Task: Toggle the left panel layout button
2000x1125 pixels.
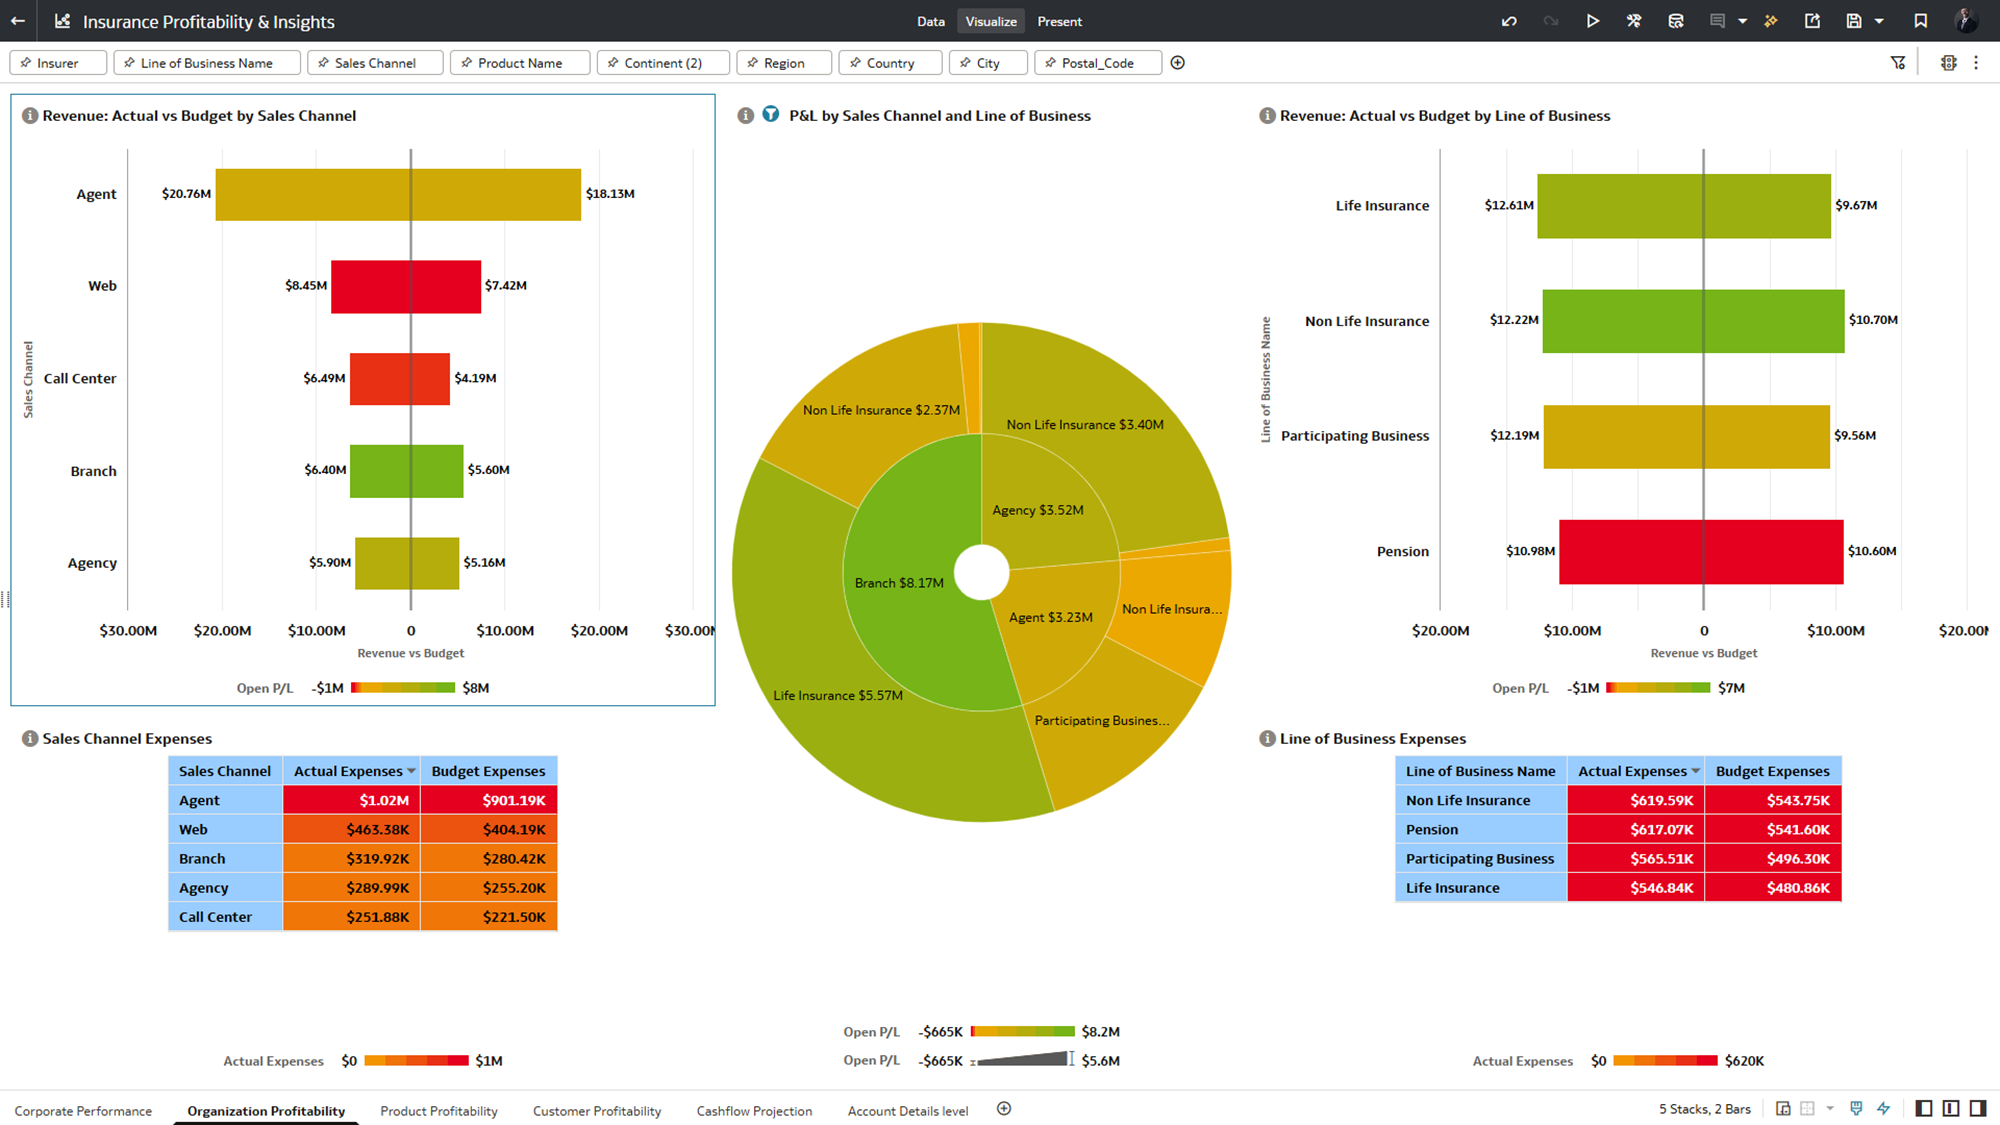Action: point(1923,1108)
